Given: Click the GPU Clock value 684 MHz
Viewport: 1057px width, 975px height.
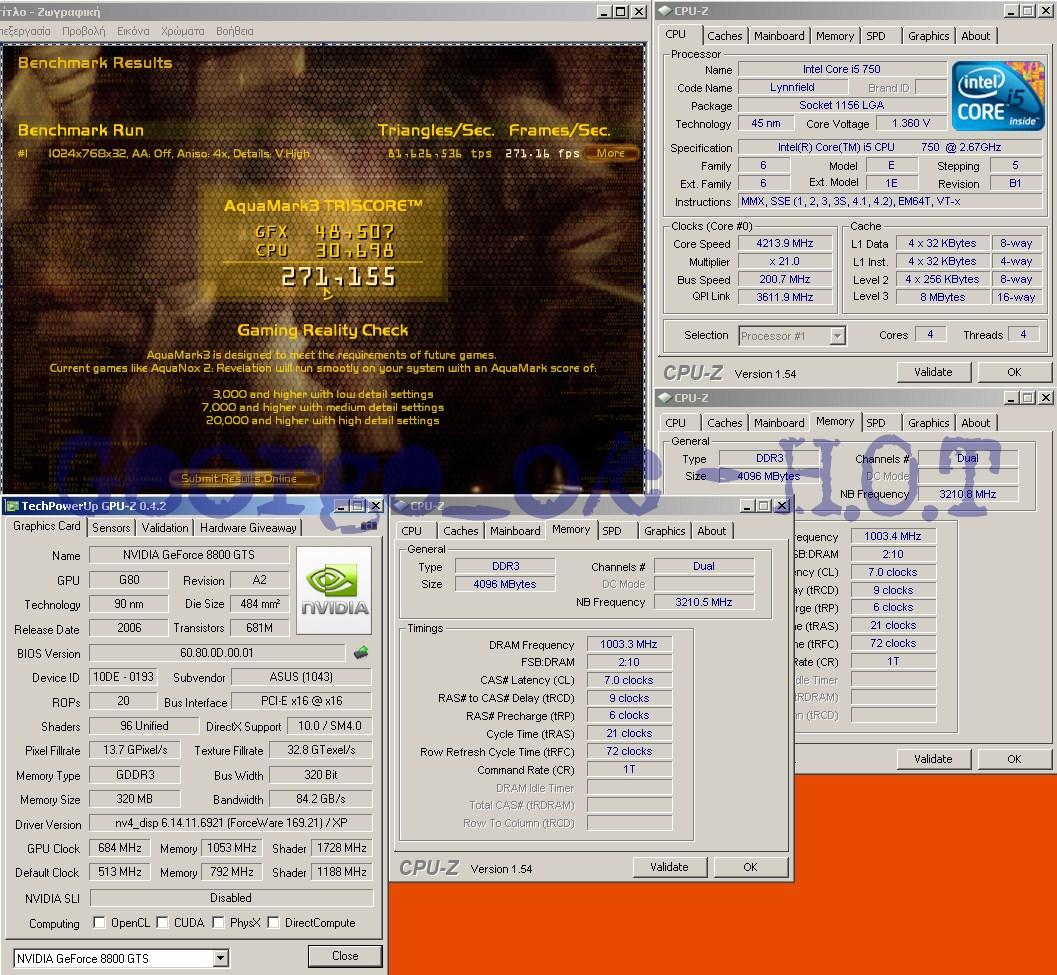Looking at the screenshot, I should [120, 848].
